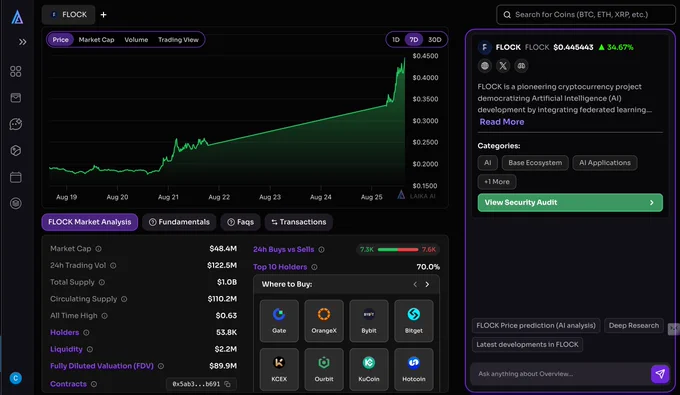Click info icon next to Total Supply
Screen dimensions: 680x395
click(x=101, y=282)
